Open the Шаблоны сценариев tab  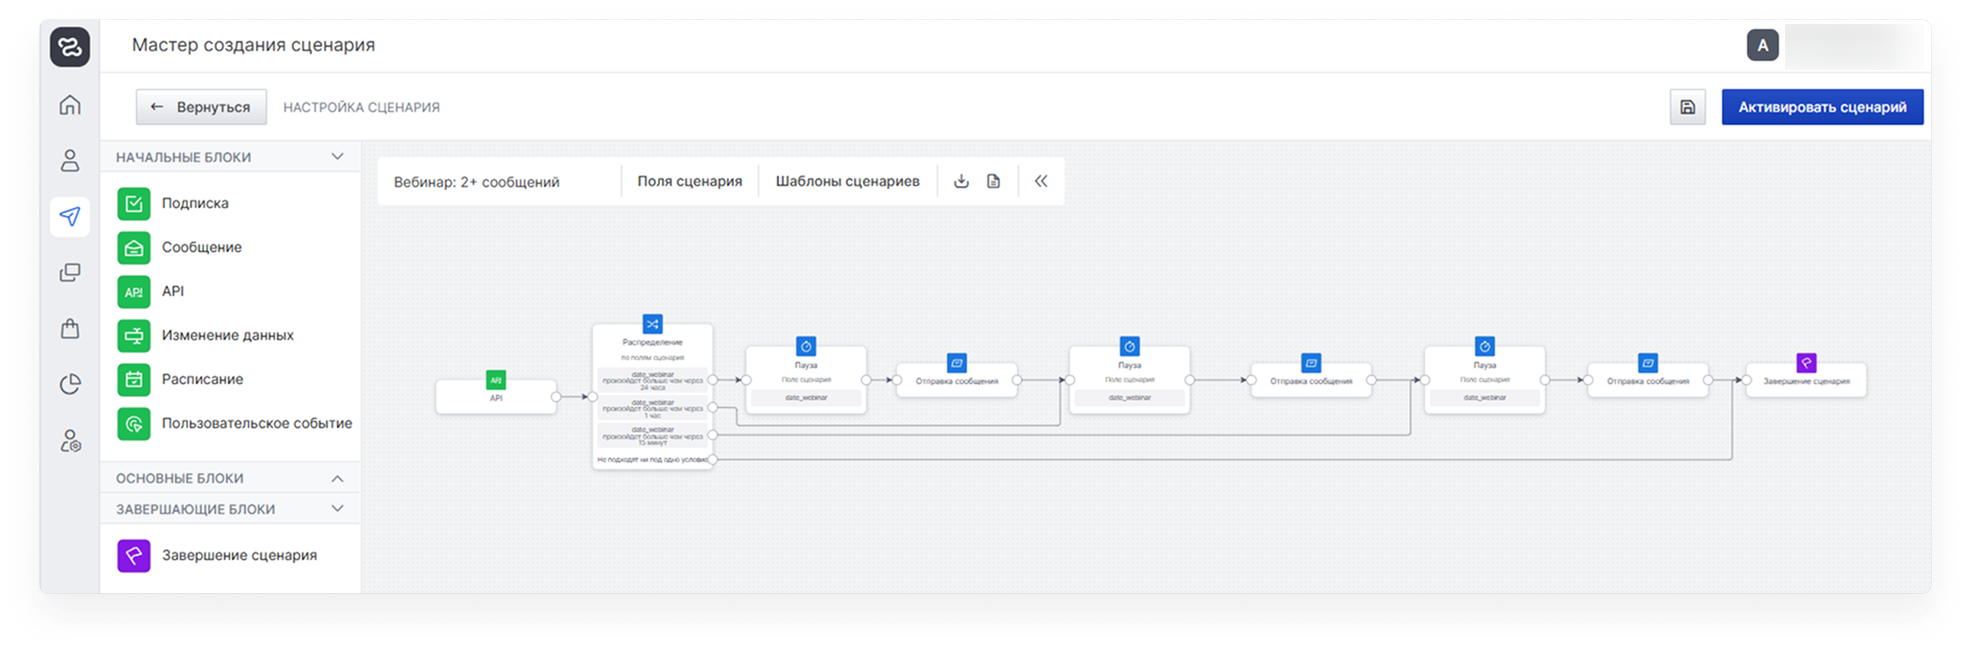[847, 181]
